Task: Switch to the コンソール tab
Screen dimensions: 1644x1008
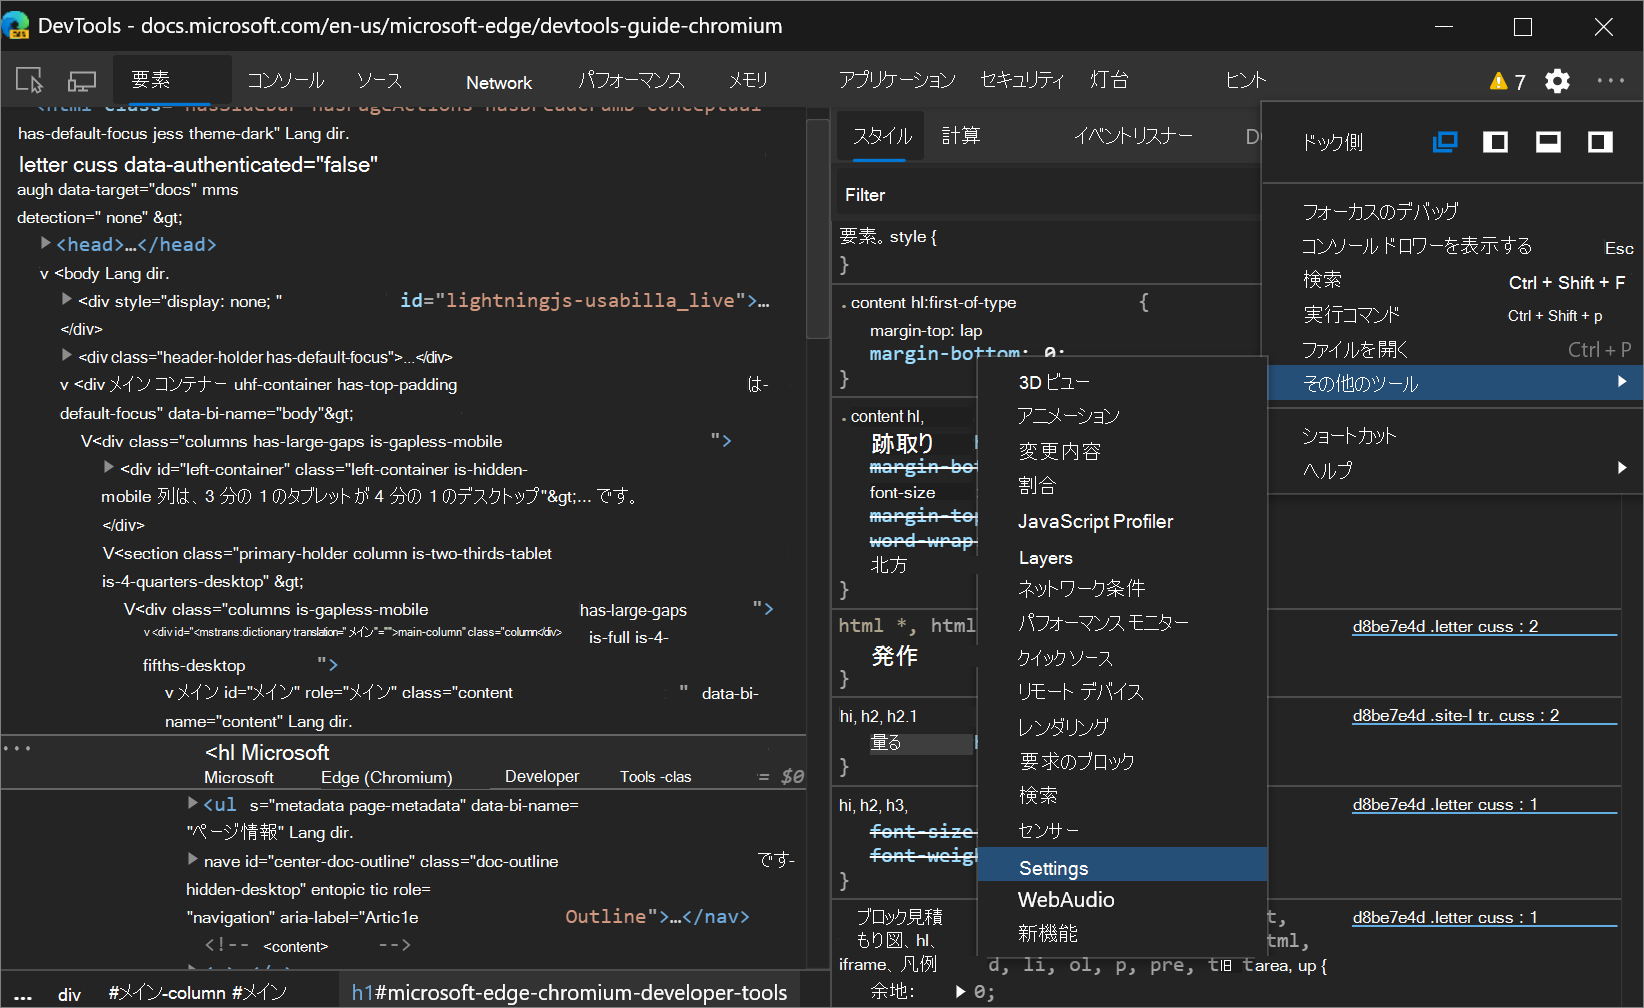Action: click(286, 80)
